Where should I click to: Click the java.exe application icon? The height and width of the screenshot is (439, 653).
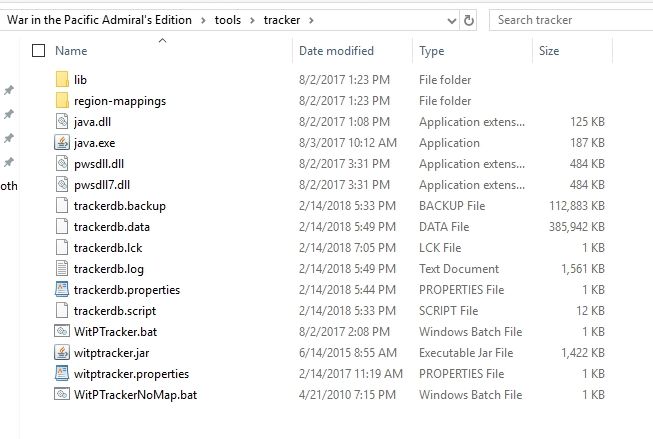(62, 142)
